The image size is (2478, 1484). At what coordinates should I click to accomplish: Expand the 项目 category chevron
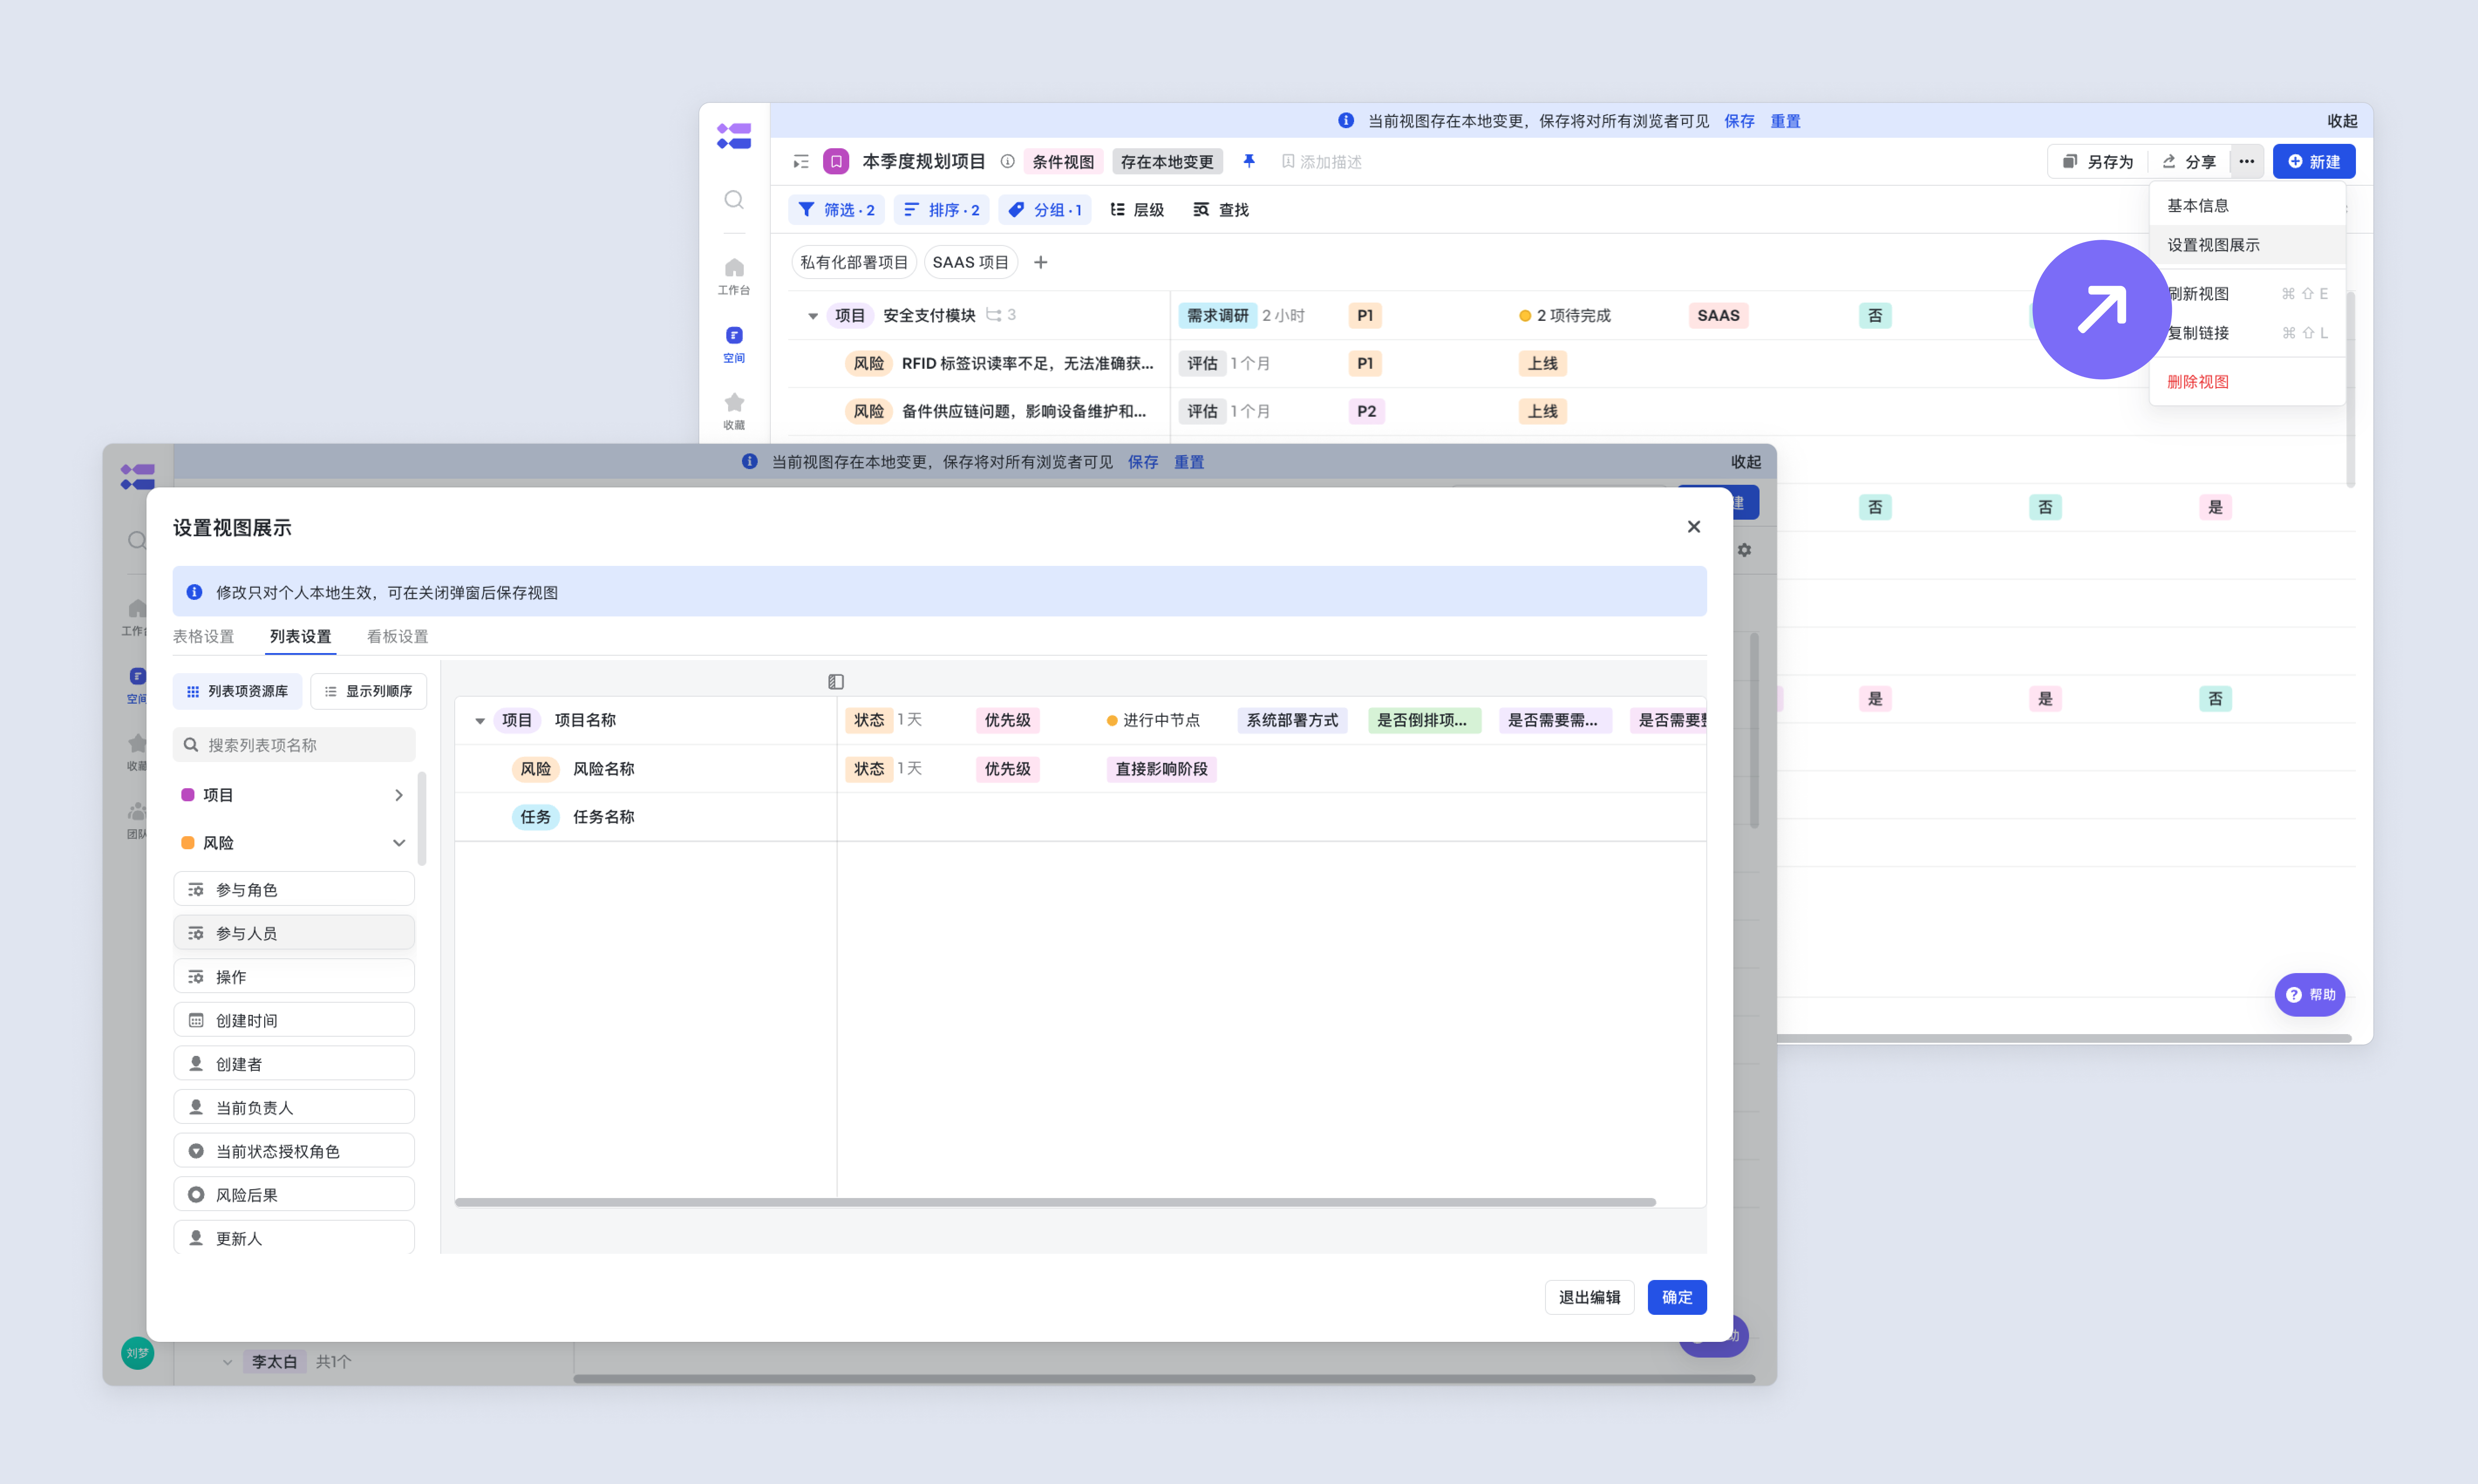[x=399, y=795]
